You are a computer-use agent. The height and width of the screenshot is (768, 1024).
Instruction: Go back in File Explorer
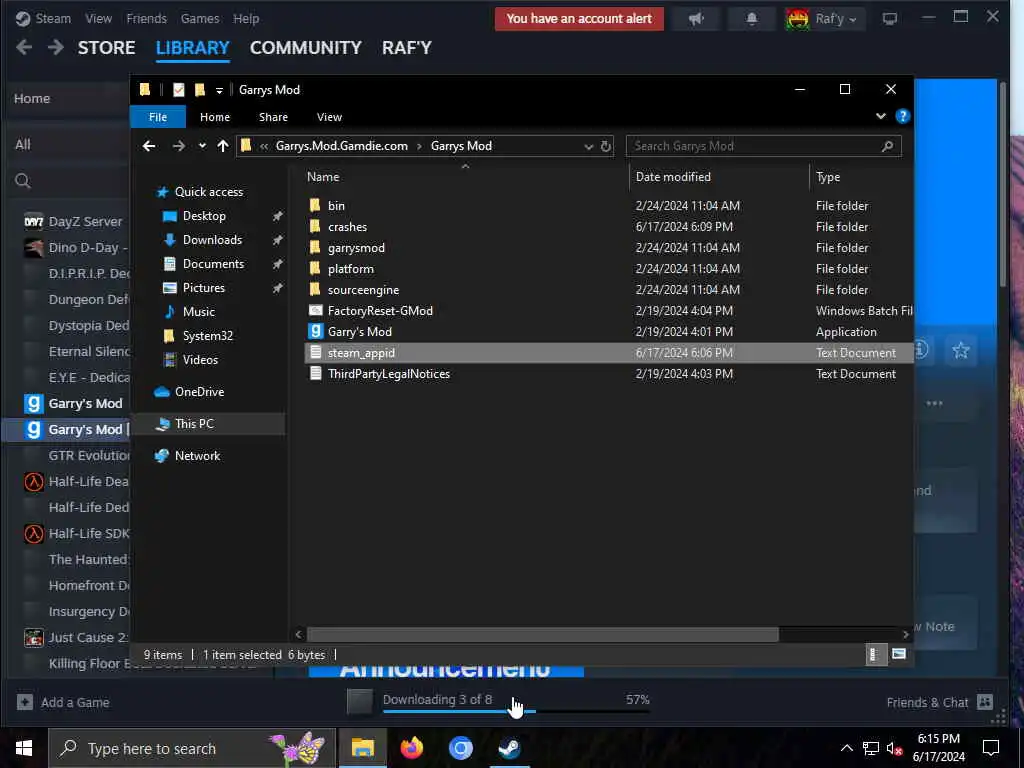(149, 146)
